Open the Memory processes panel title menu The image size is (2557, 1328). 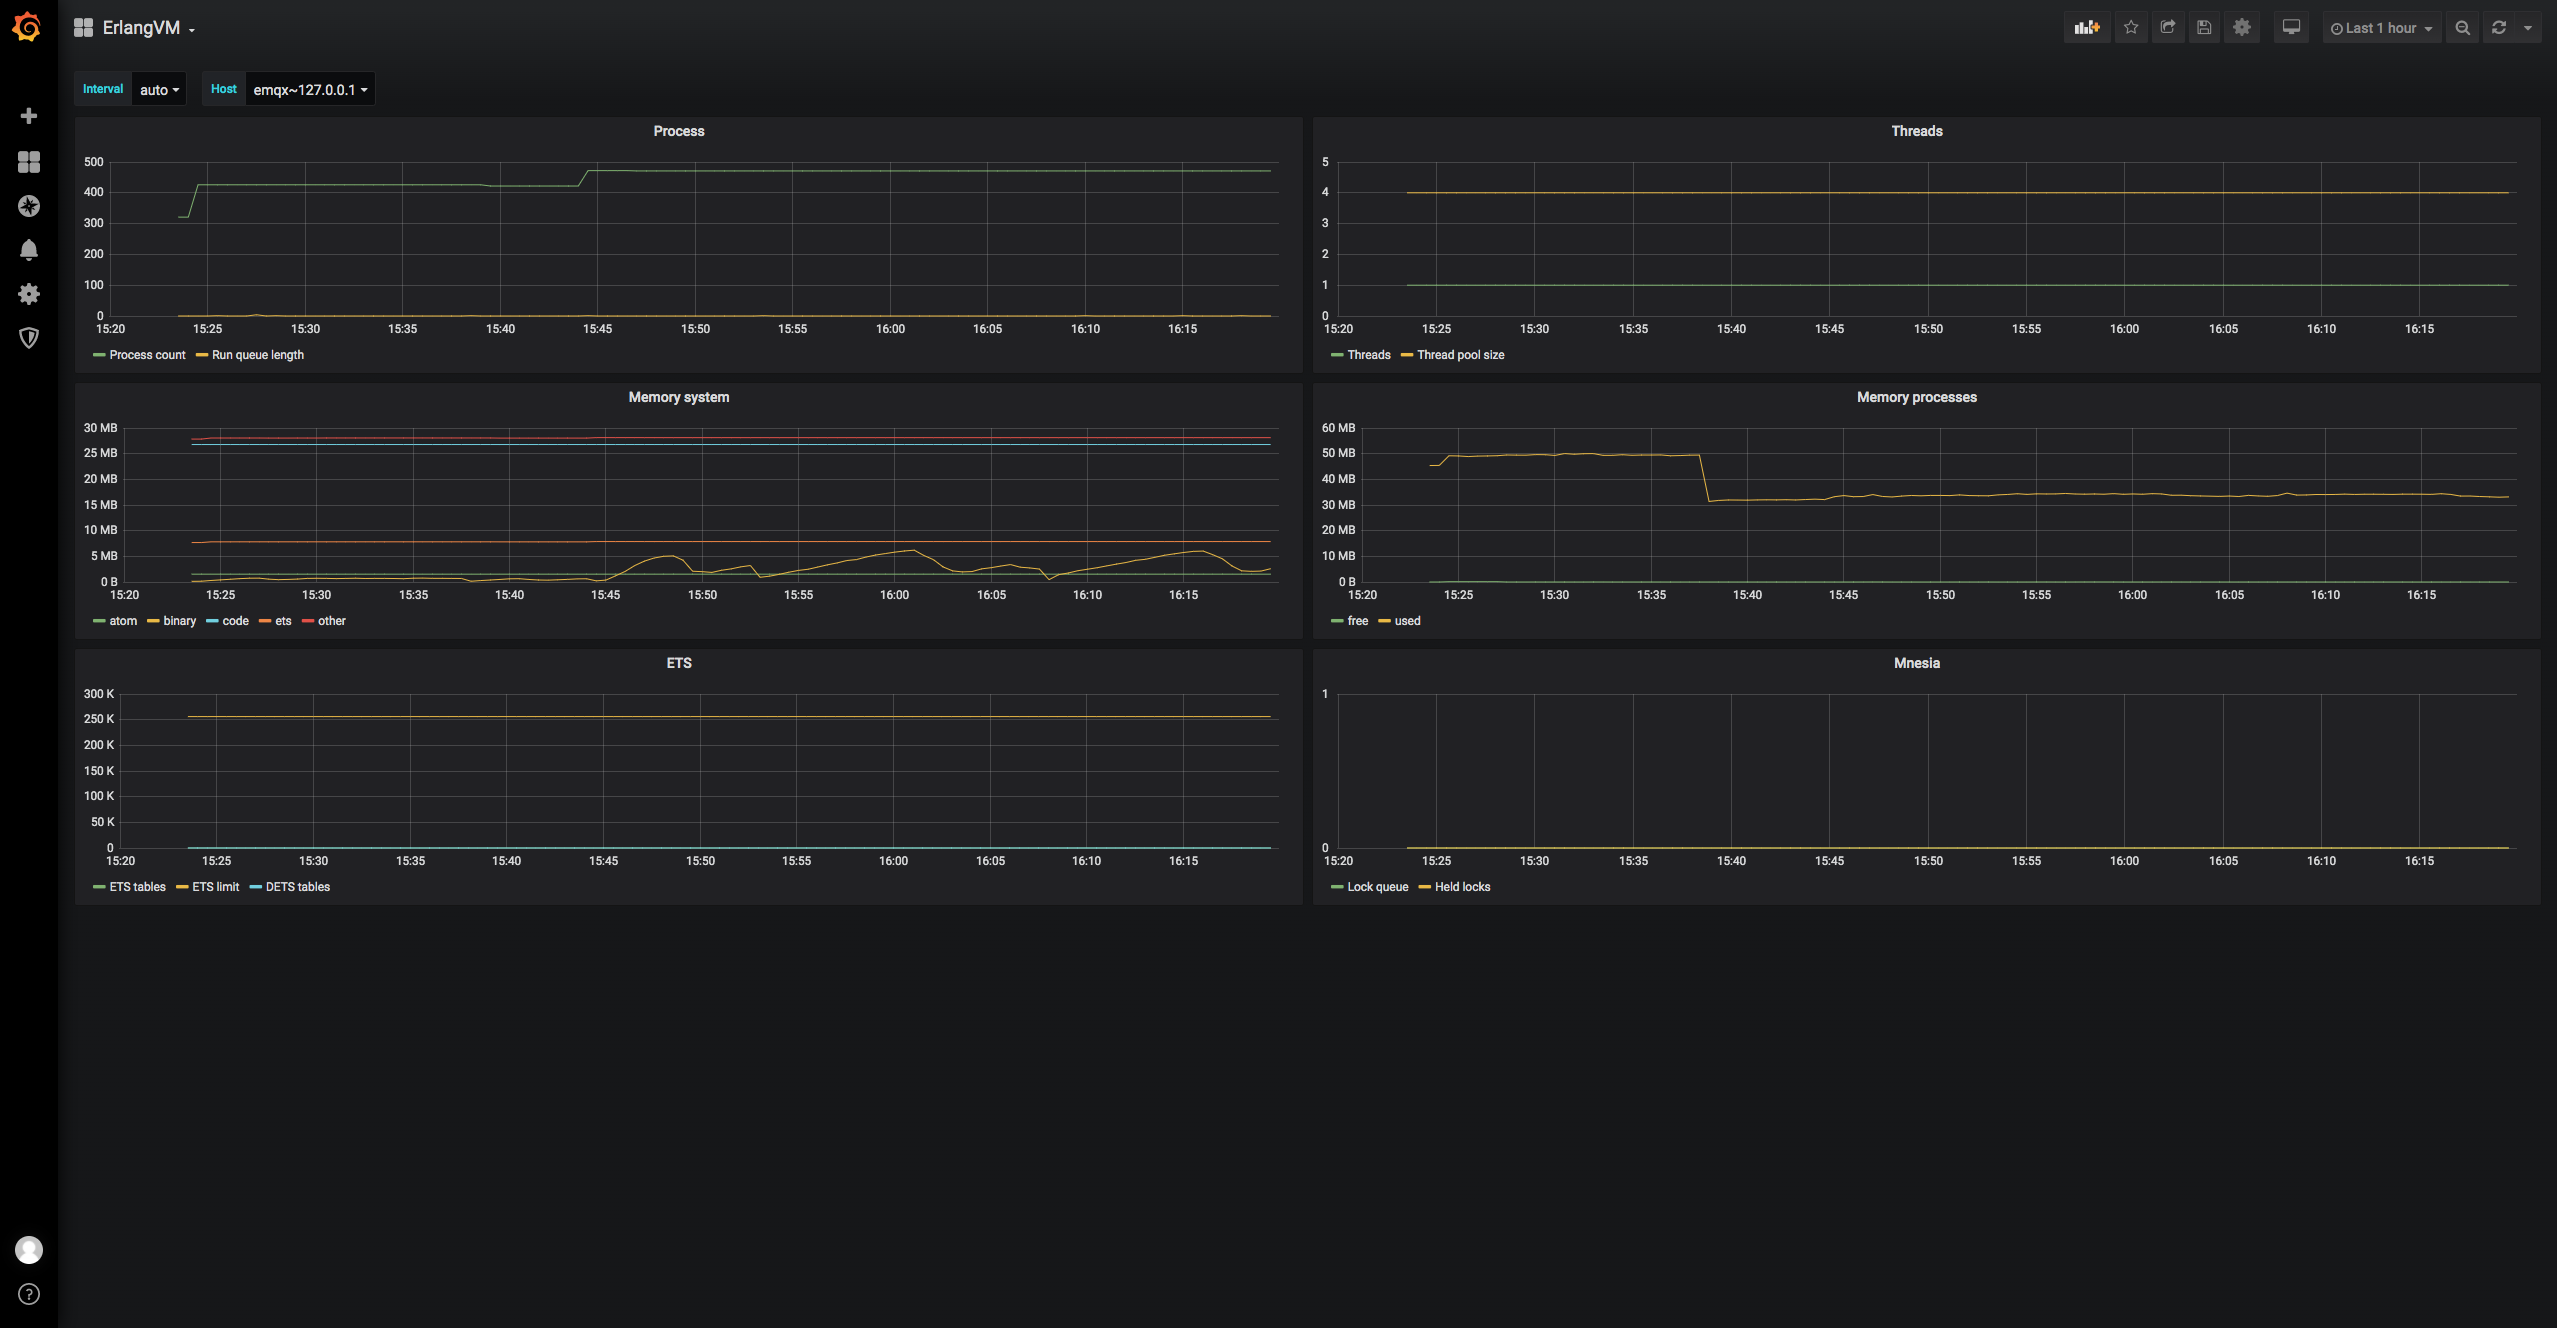click(1916, 397)
